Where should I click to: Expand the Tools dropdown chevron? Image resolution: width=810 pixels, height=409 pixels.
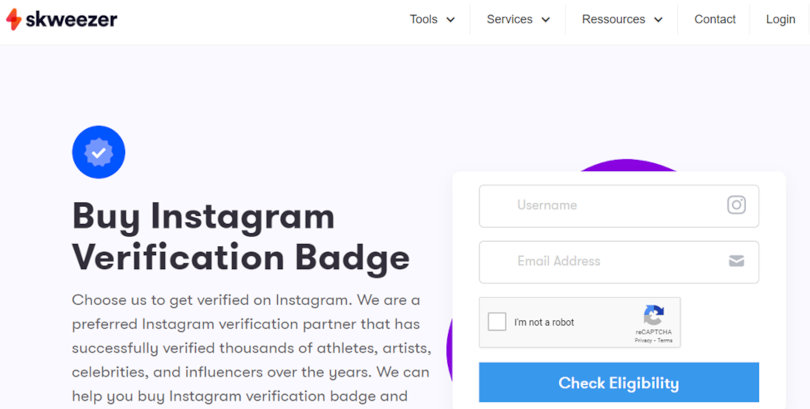click(x=450, y=20)
